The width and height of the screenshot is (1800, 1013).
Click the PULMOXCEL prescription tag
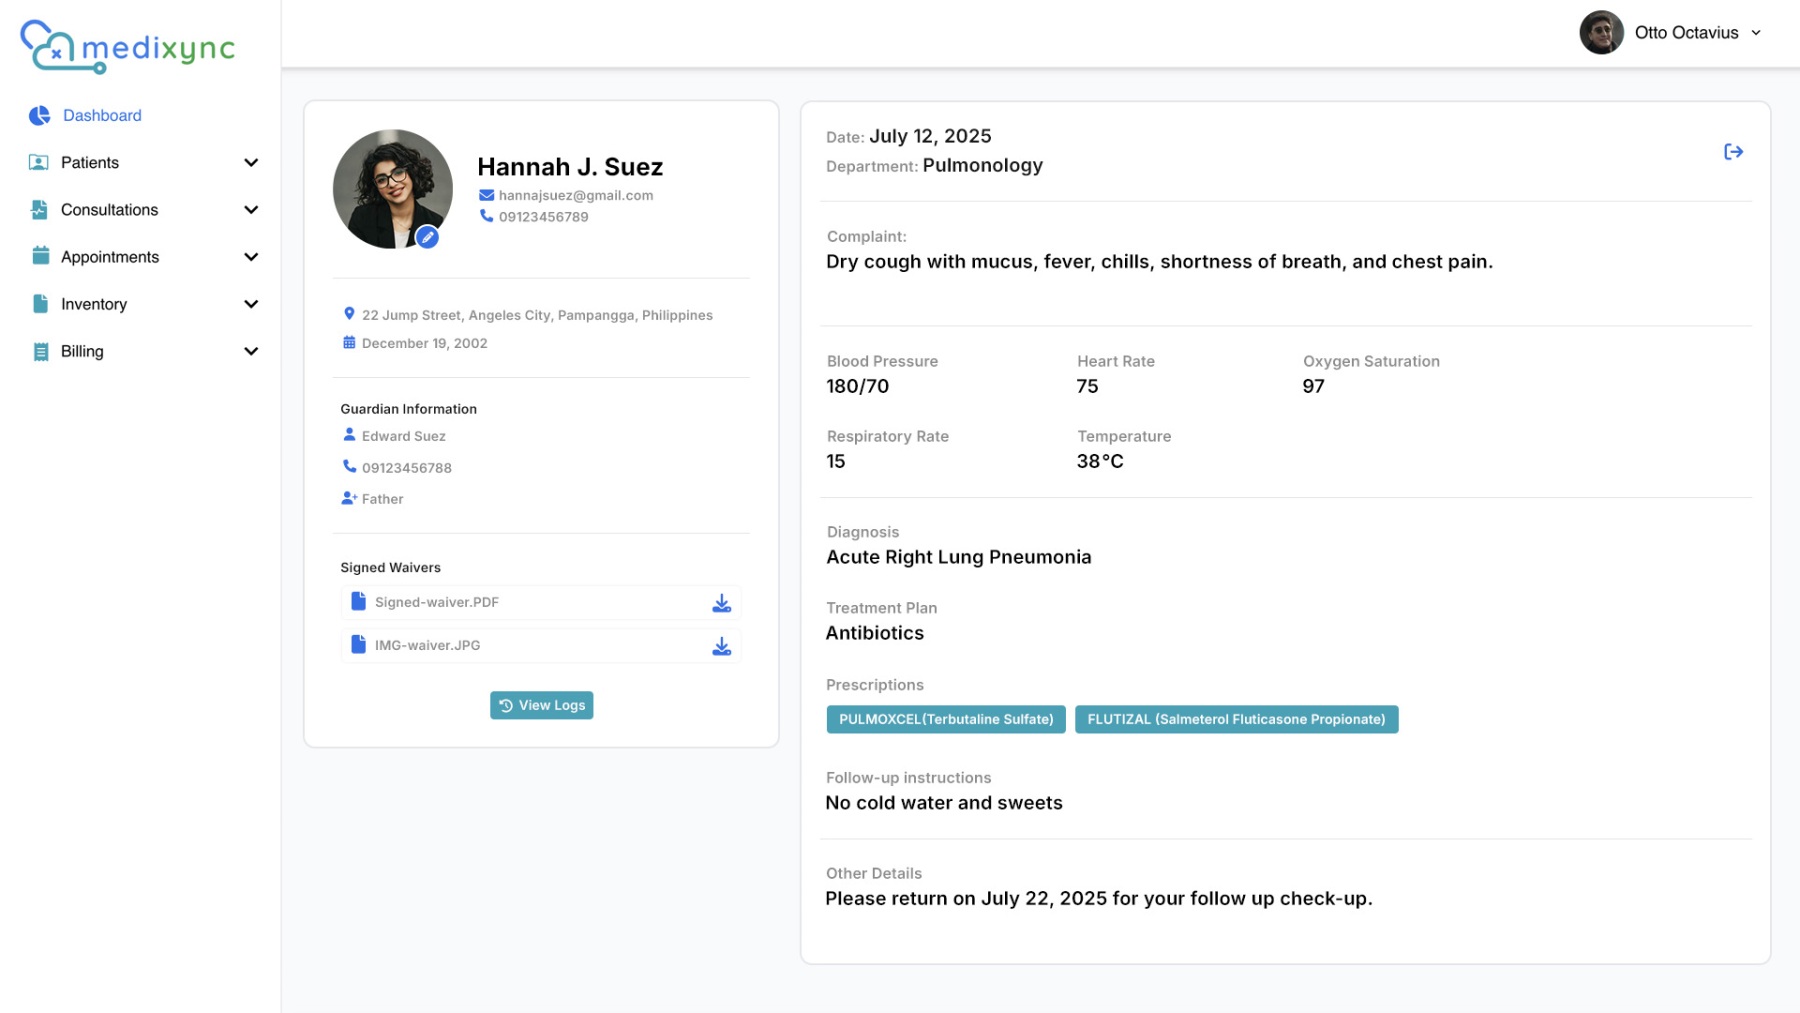(945, 719)
